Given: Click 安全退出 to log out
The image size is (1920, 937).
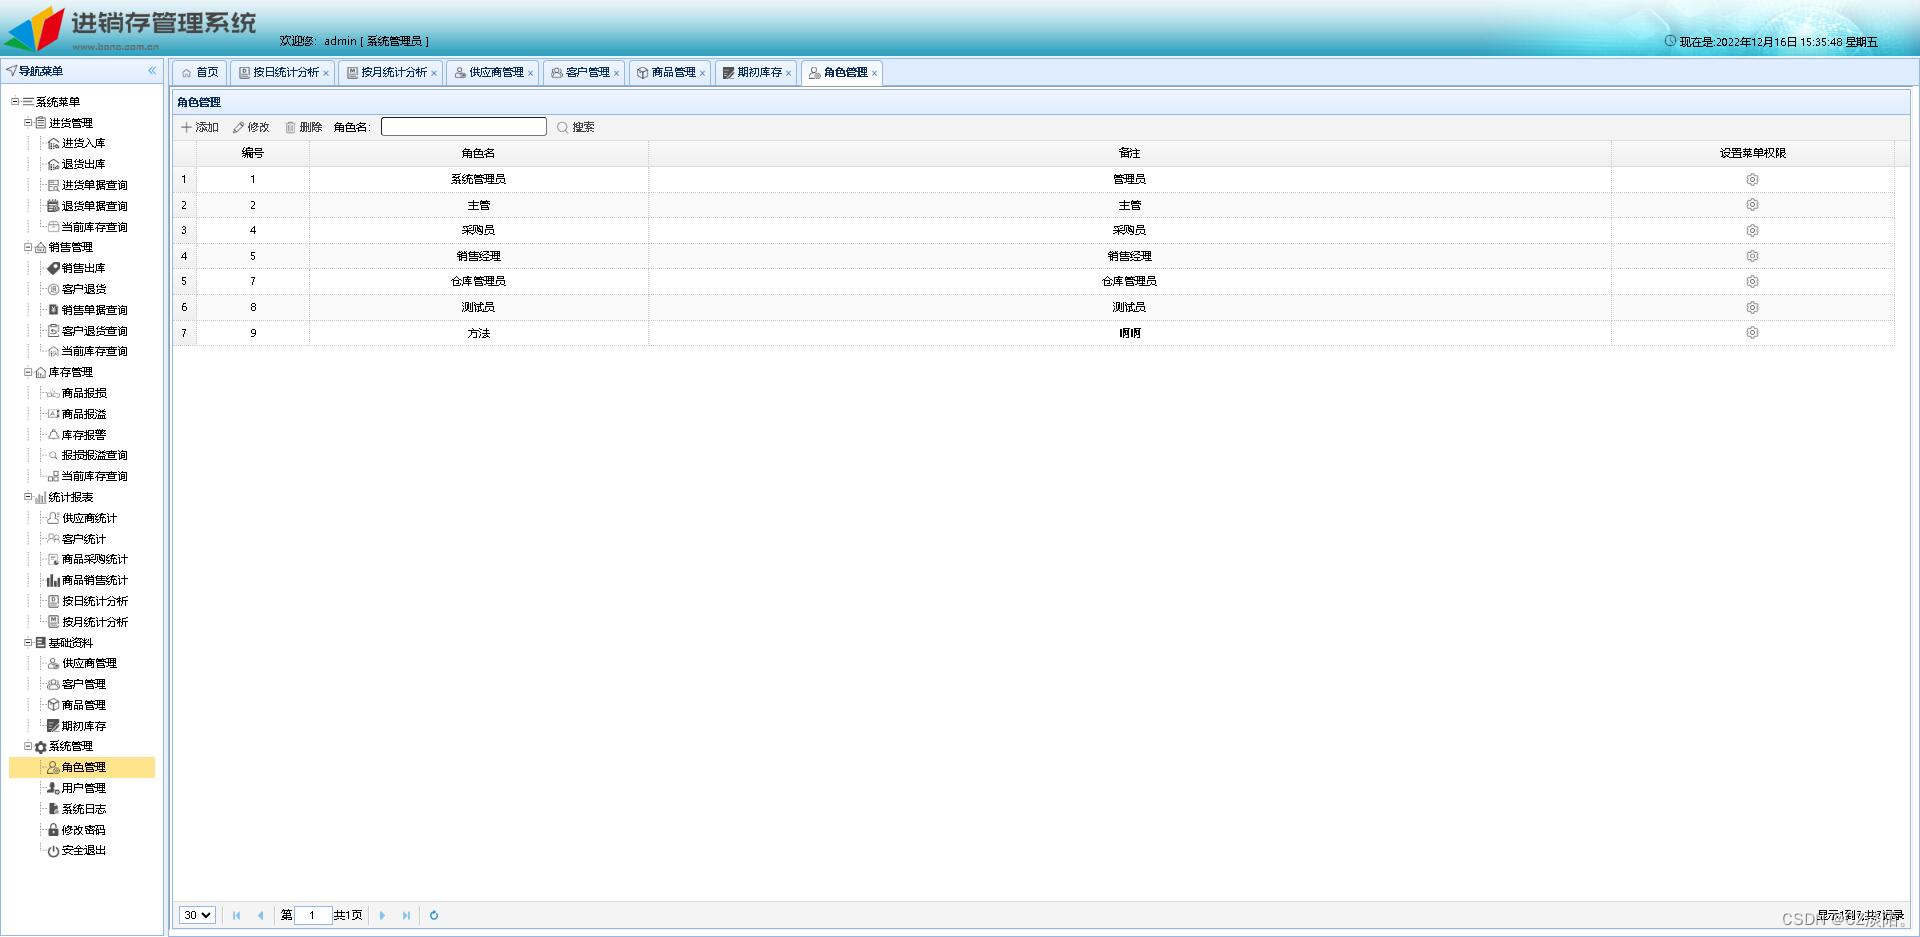Looking at the screenshot, I should (83, 850).
